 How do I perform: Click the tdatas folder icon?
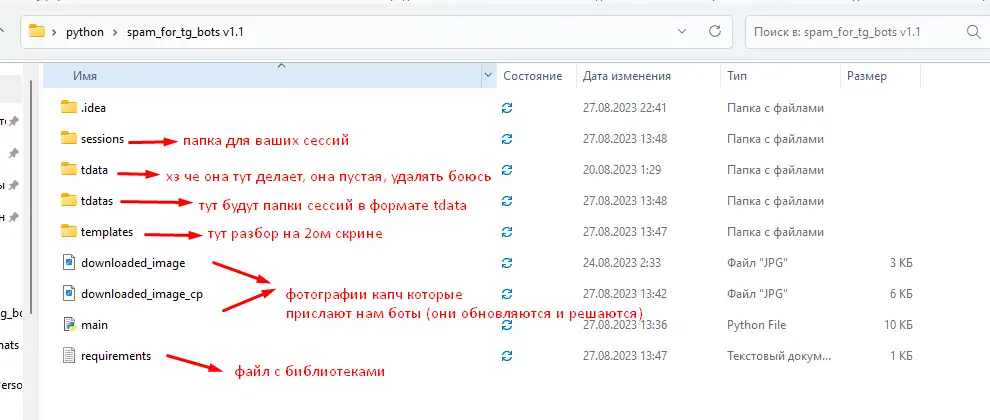point(68,200)
